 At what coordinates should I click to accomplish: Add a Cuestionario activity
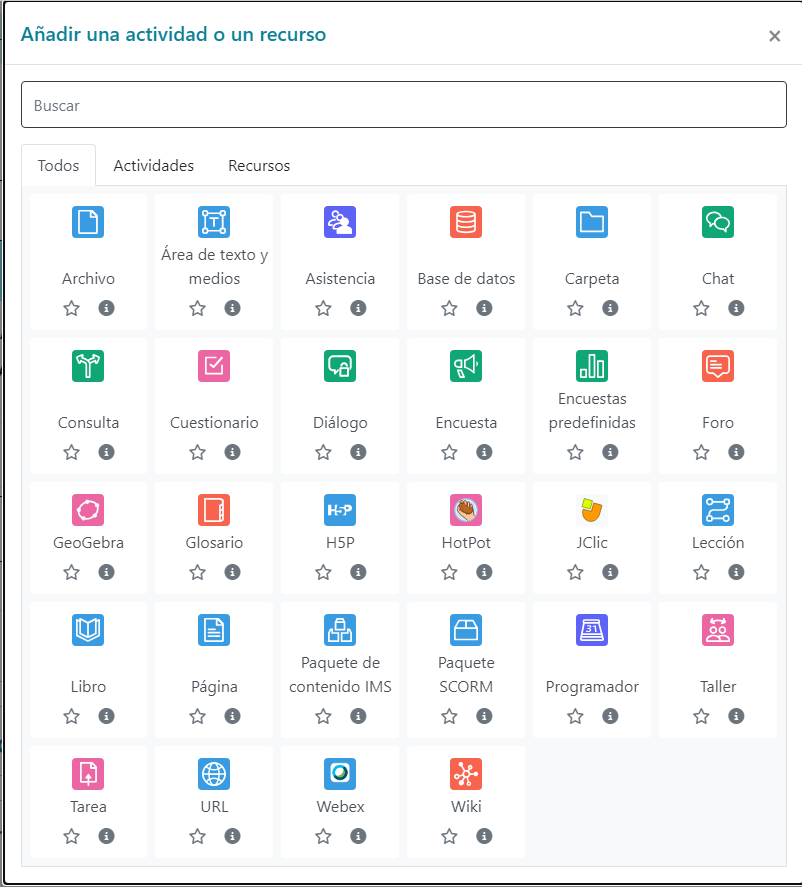pos(214,366)
